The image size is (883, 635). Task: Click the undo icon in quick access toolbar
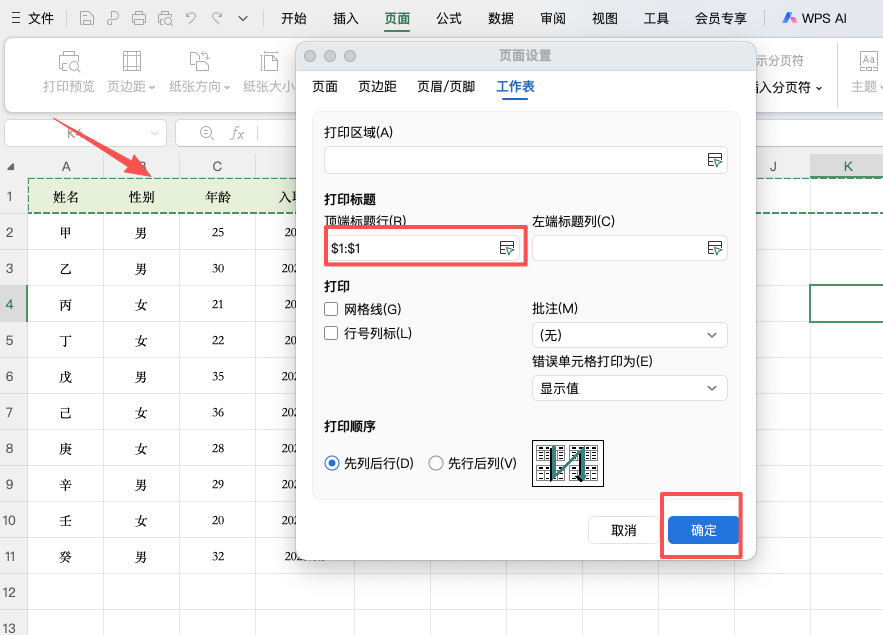point(191,18)
